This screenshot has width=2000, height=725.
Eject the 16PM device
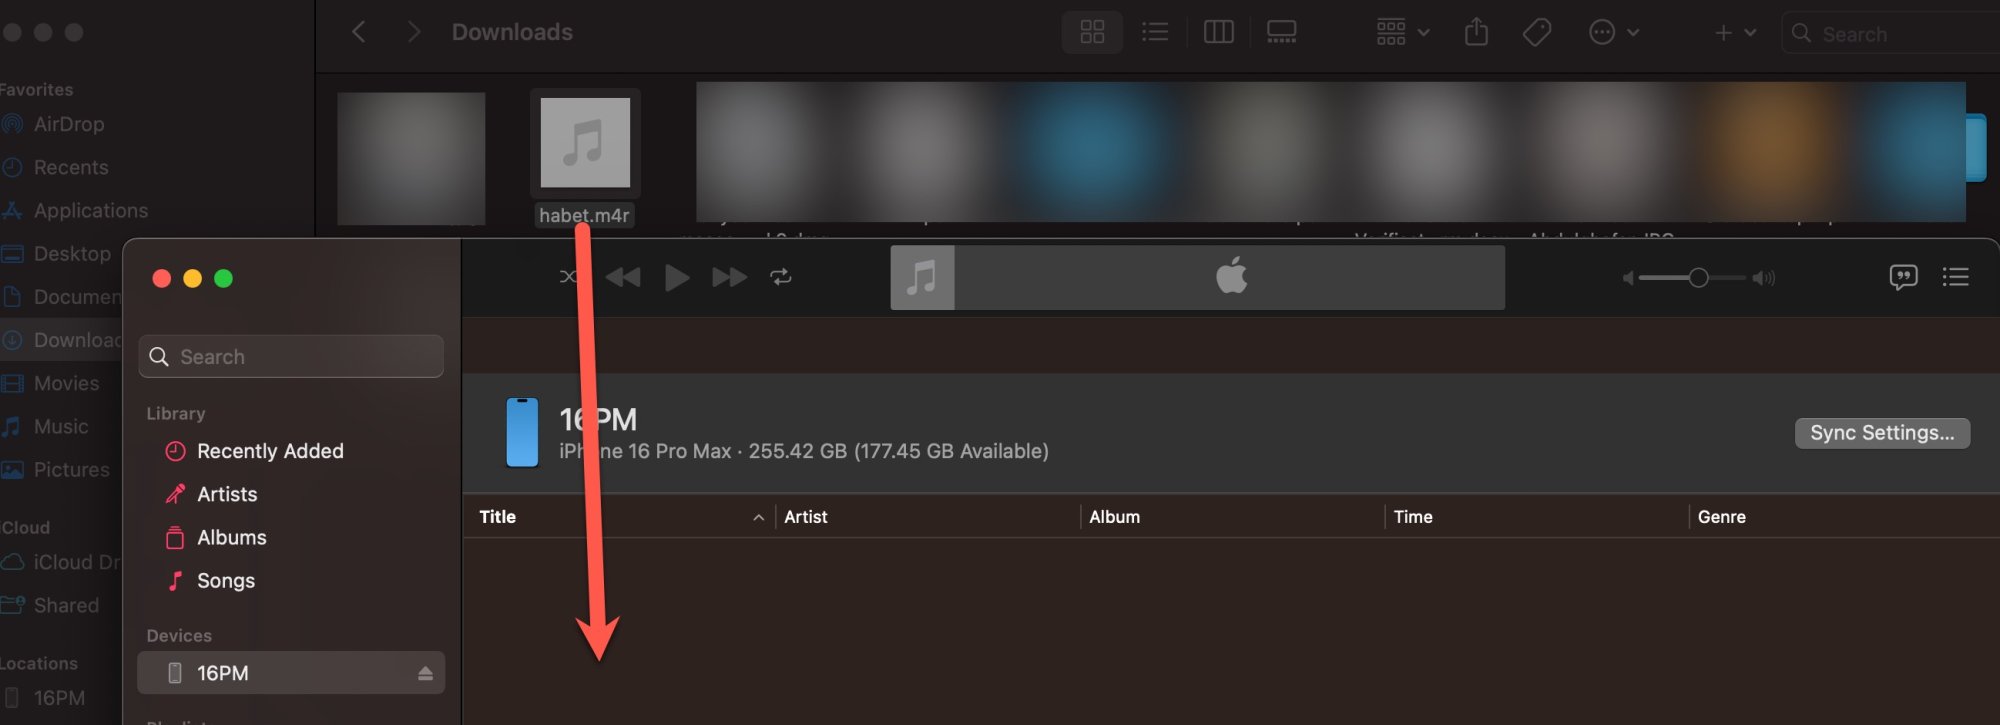coord(425,673)
